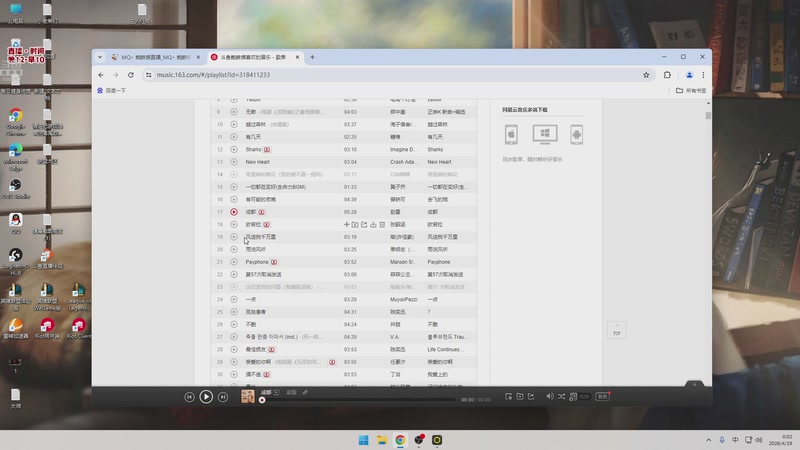Click the share icon in player bar
Viewport: 800px width, 450px height.
point(531,396)
